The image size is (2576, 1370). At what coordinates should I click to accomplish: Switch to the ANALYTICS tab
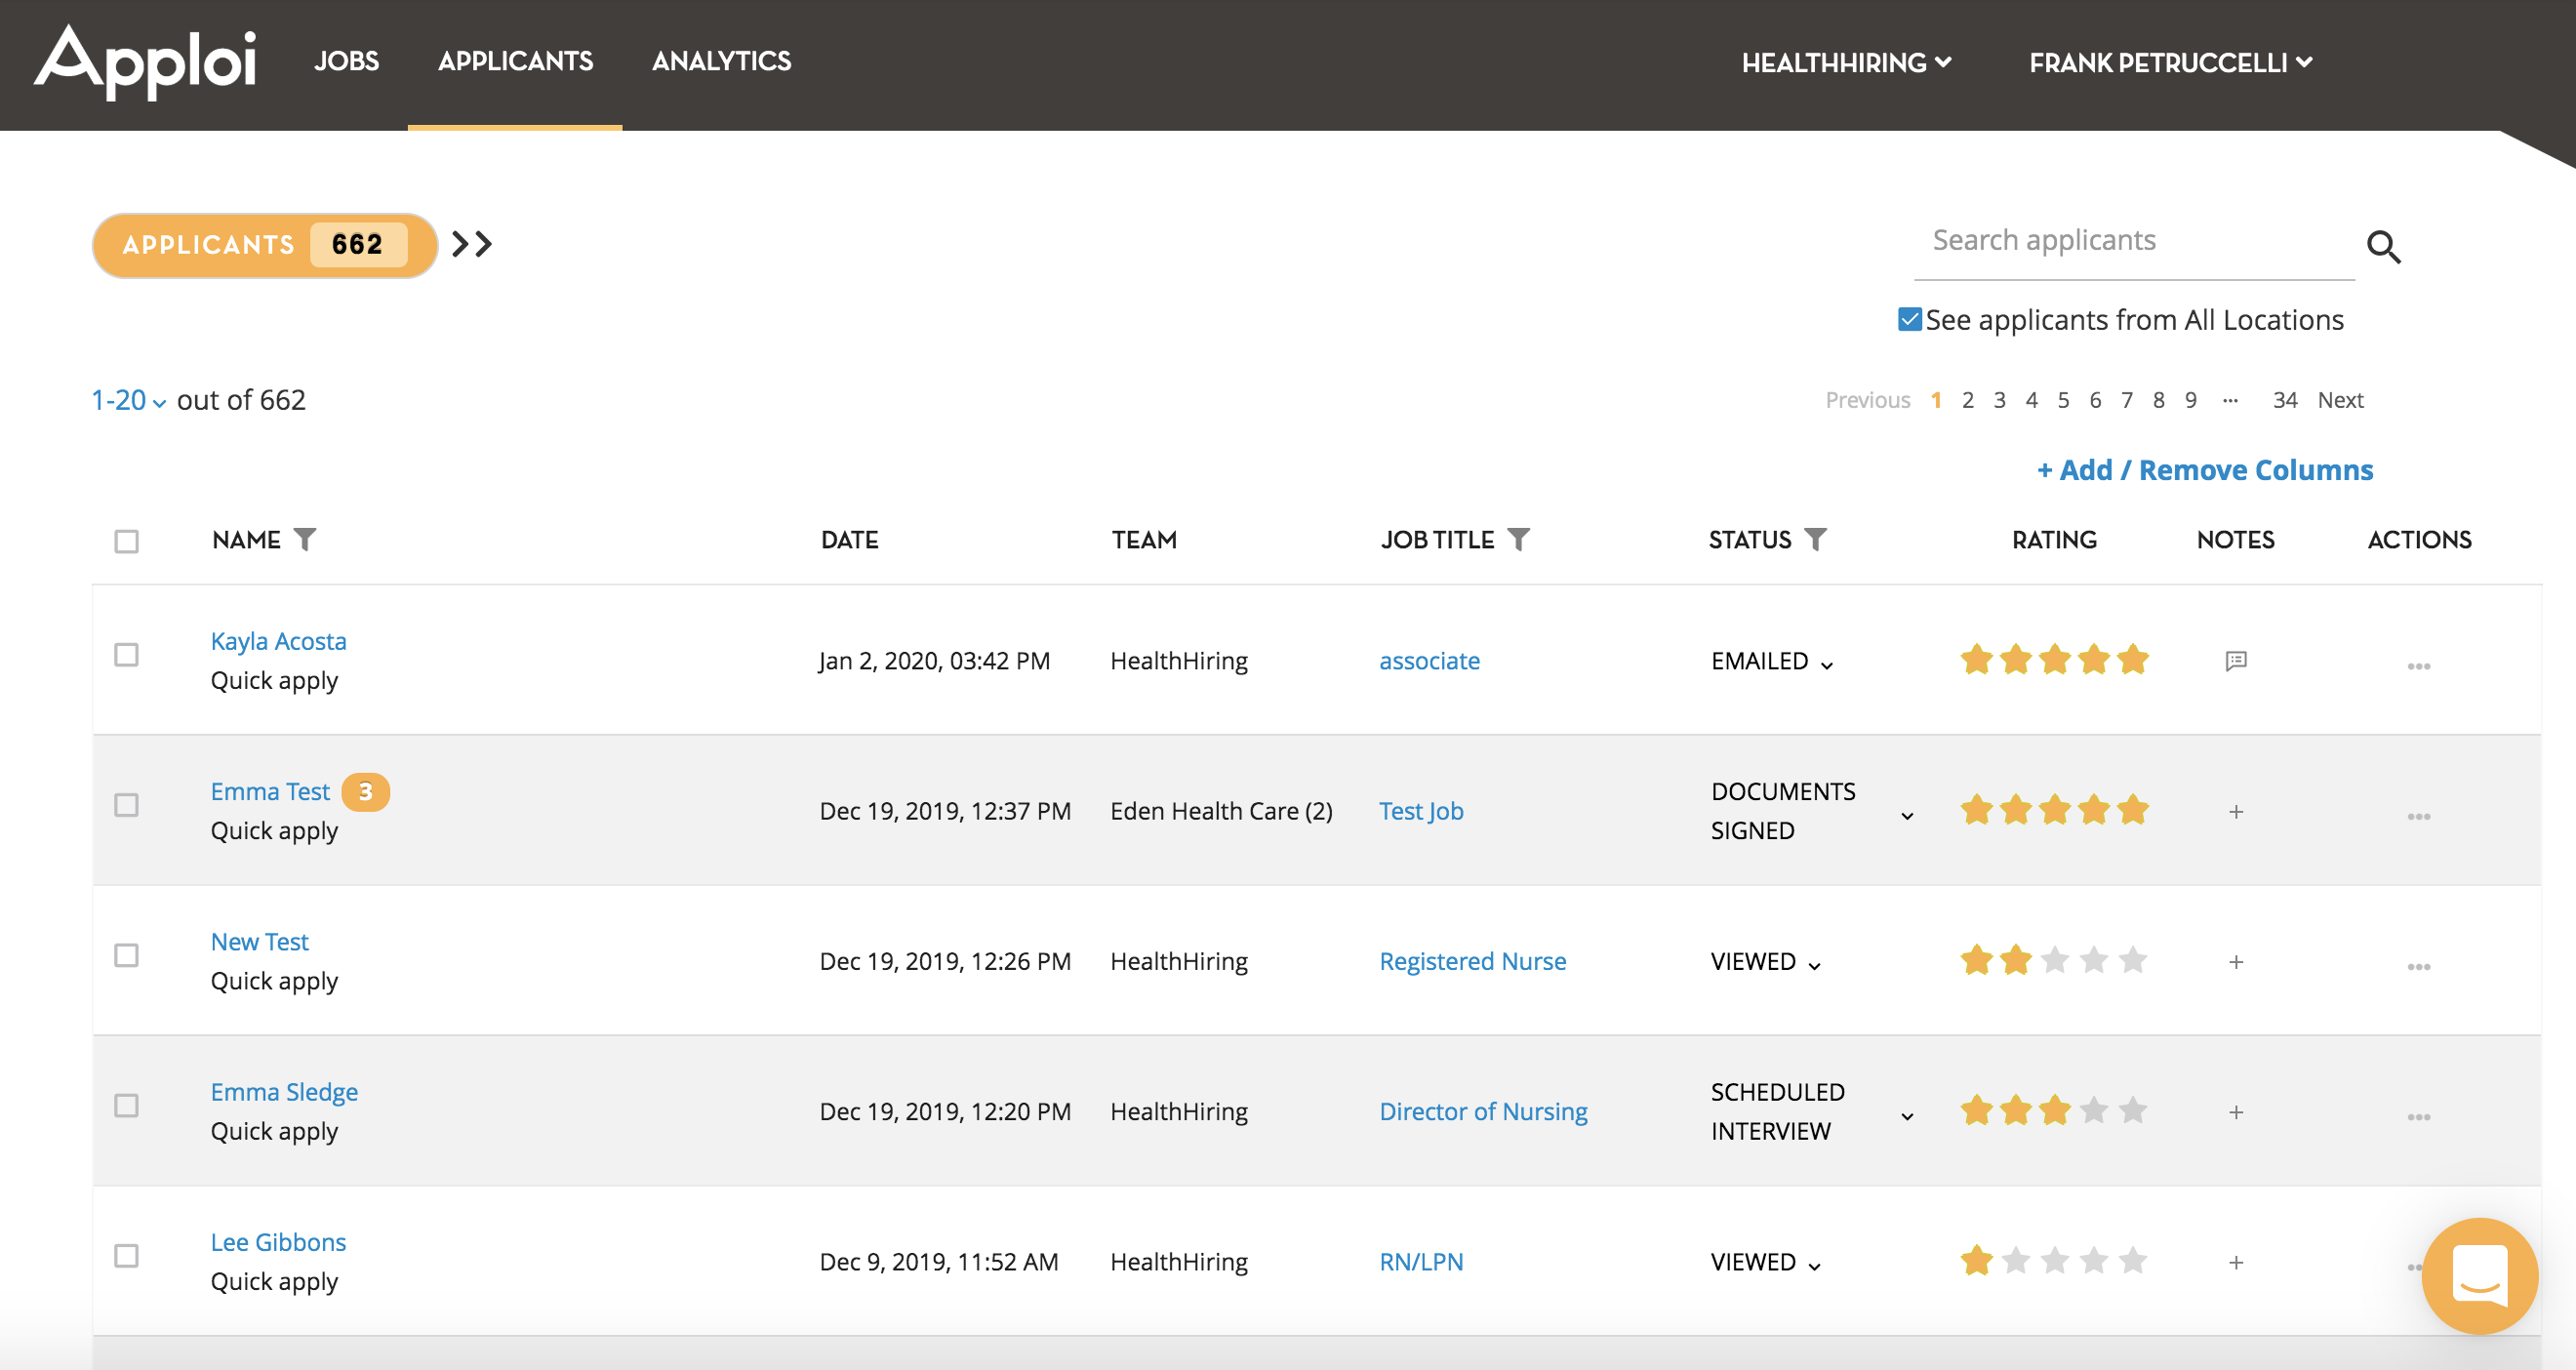click(x=721, y=61)
